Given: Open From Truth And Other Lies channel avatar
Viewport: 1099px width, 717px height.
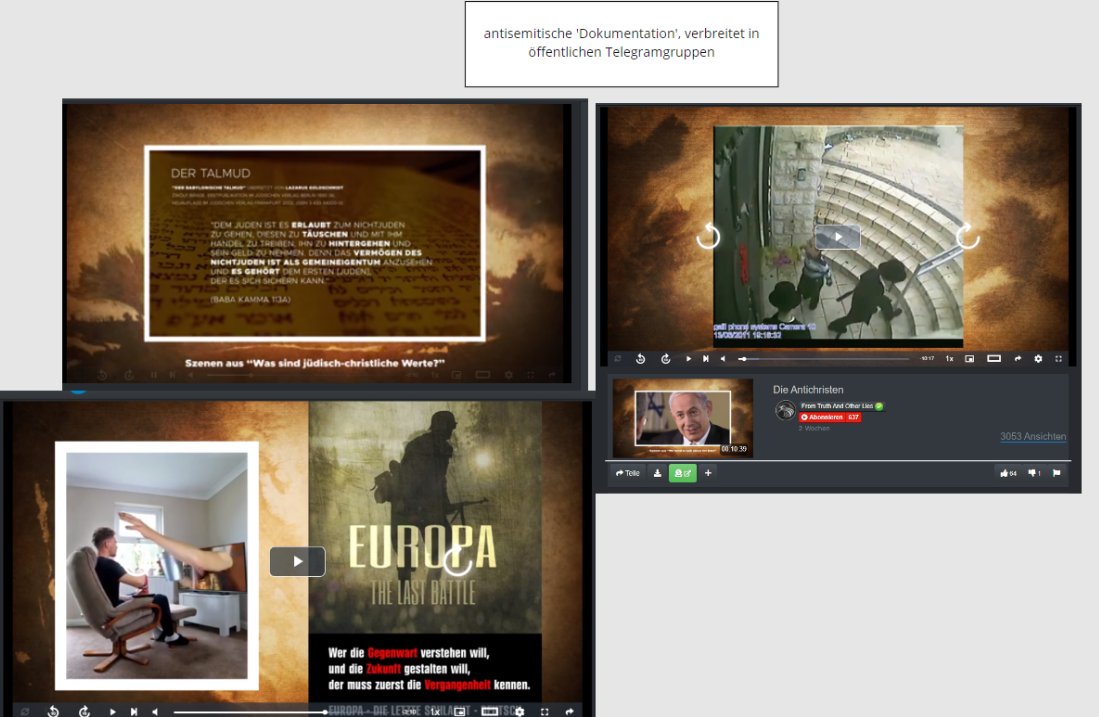Looking at the screenshot, I should click(785, 410).
